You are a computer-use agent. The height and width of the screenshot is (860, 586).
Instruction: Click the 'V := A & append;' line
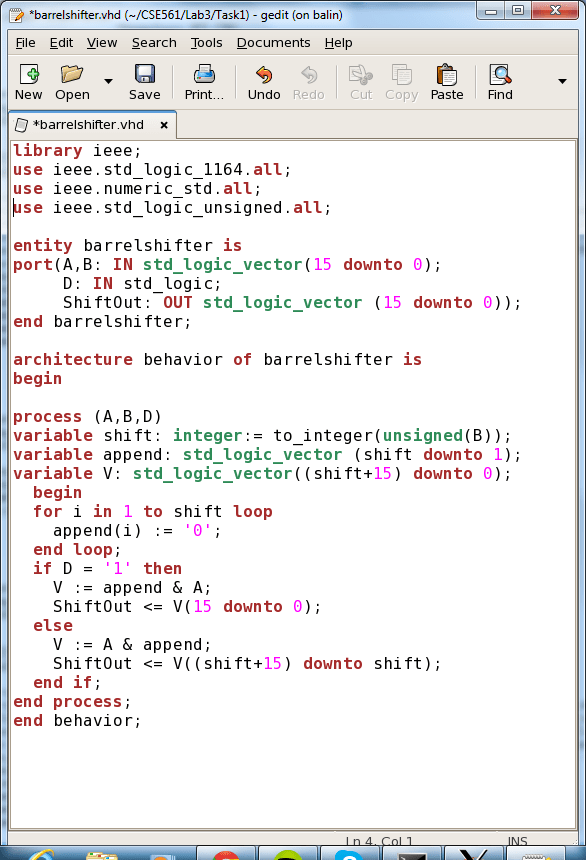(132, 645)
